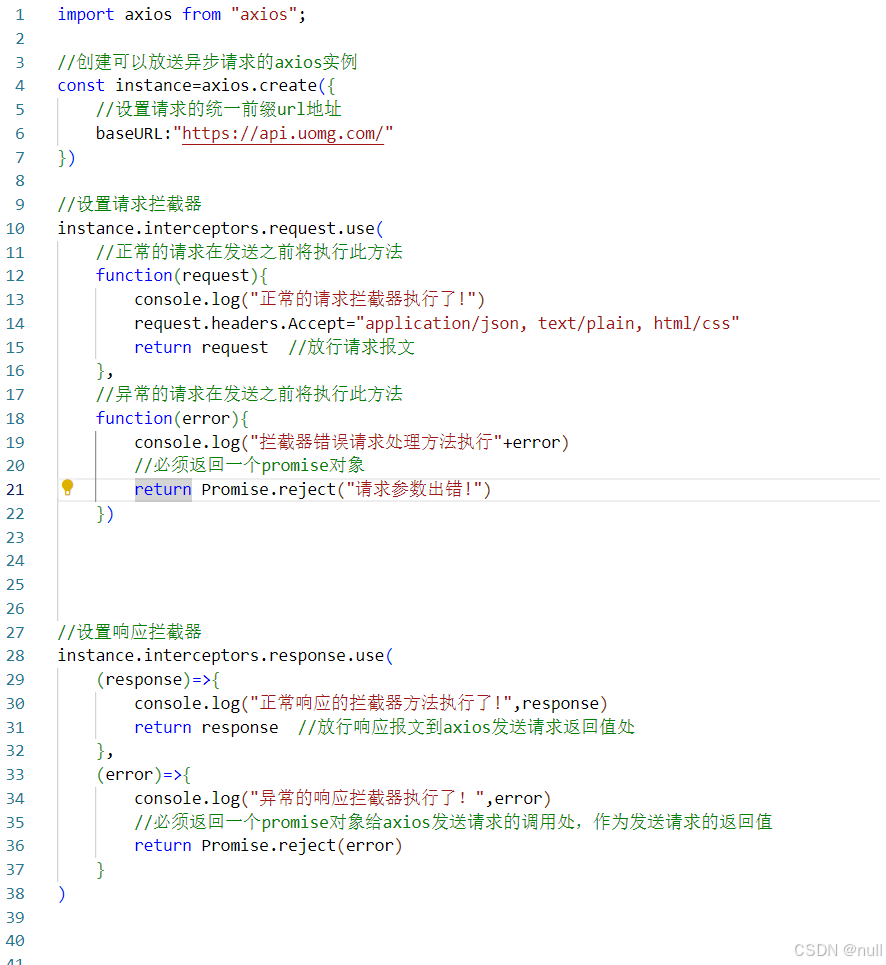The width and height of the screenshot is (886, 965).
Task: Click line number 10 in gutter
Action: 15,229
